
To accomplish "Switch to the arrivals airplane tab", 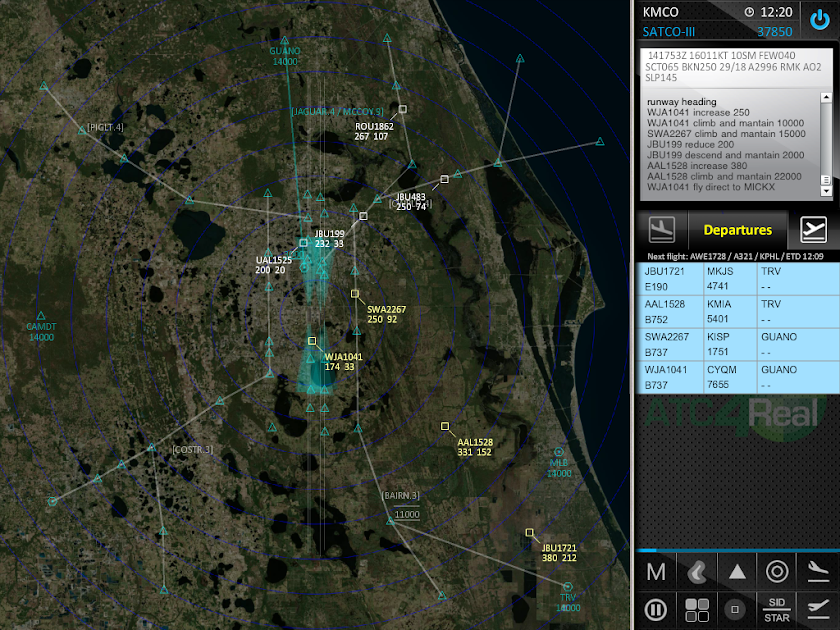I will coord(662,229).
